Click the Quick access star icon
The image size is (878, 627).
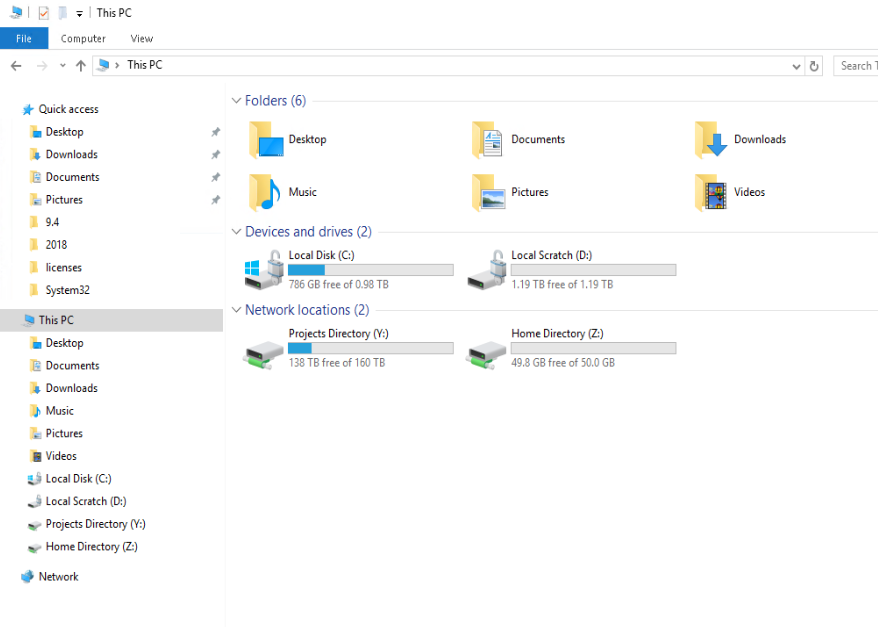point(27,110)
